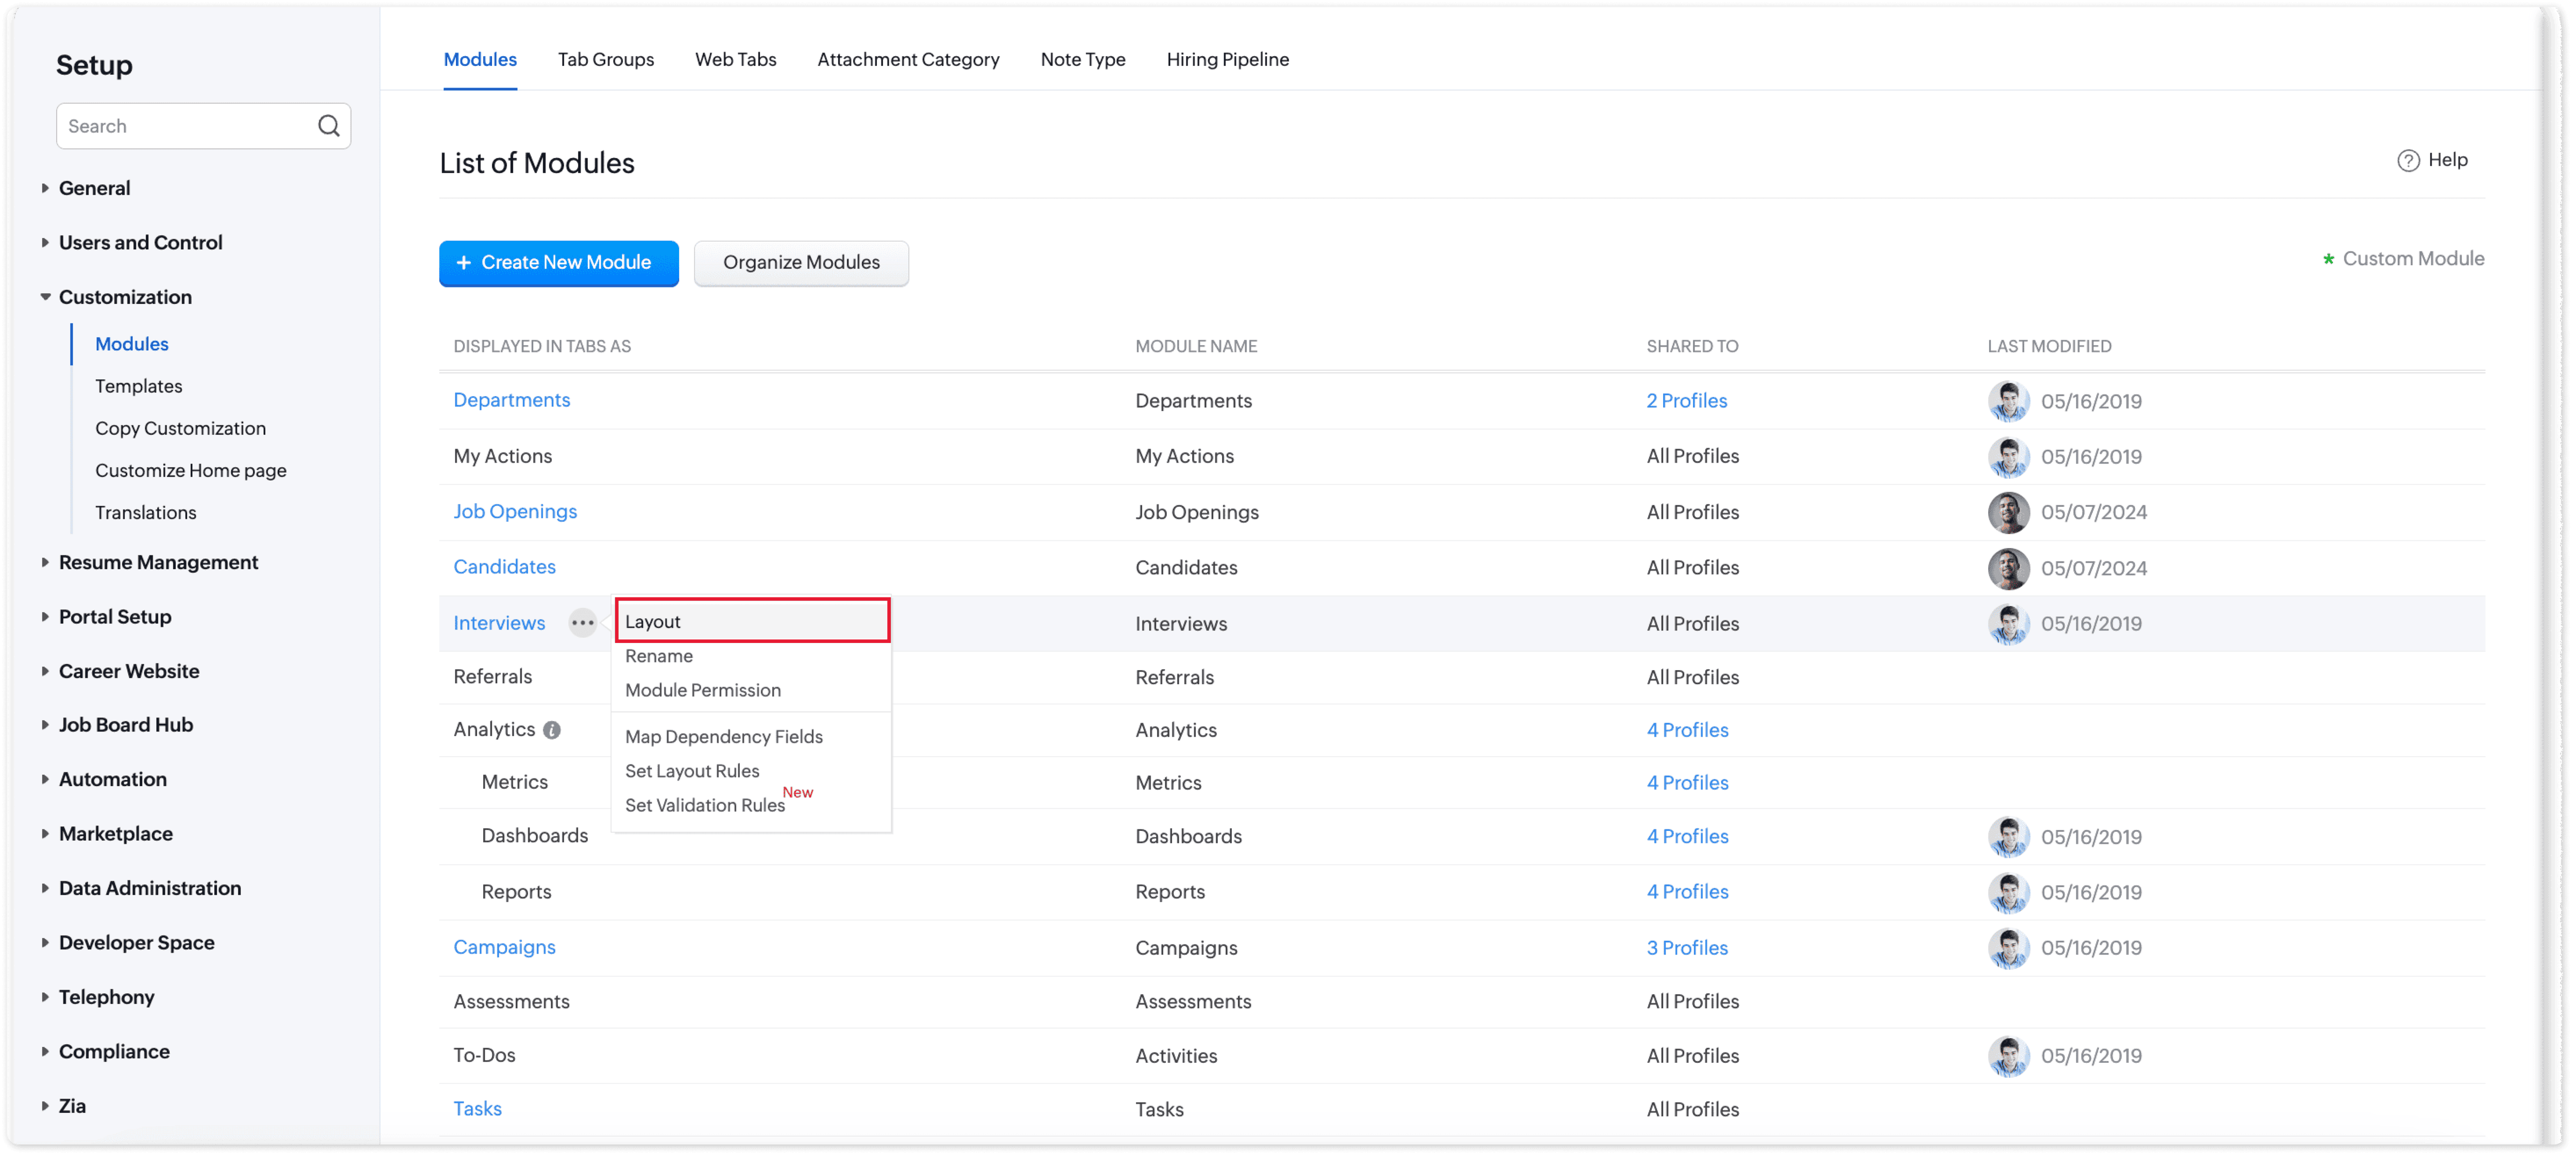This screenshot has height=1155, width=2576.
Task: Click the avatar in the Campaigns row
Action: click(2008, 948)
